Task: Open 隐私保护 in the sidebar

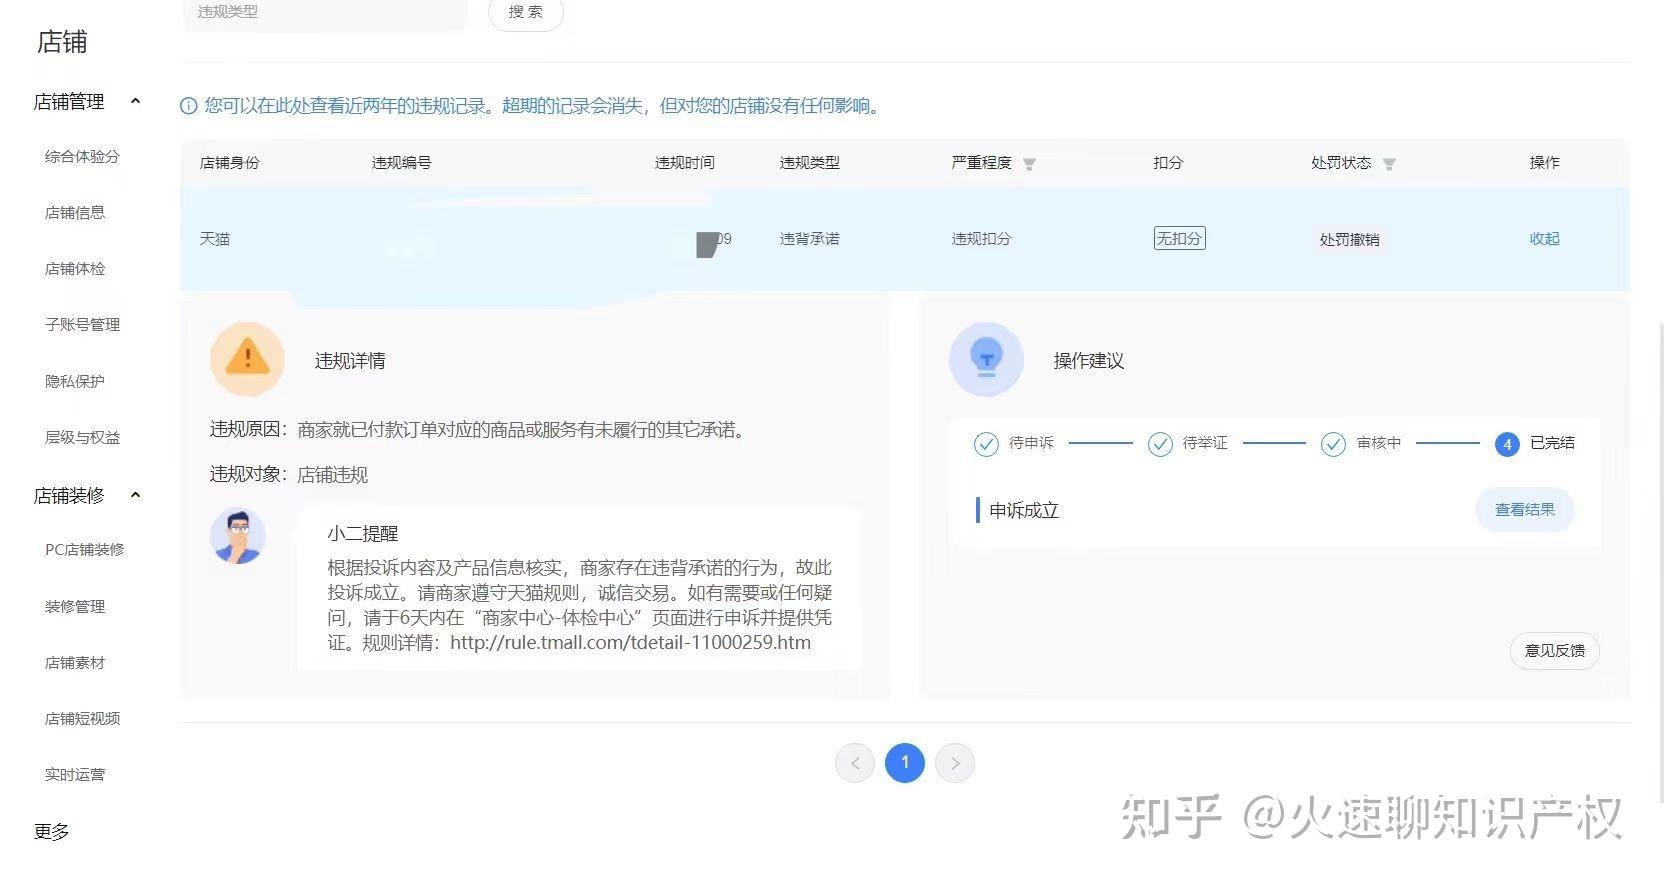Action: [x=75, y=382]
